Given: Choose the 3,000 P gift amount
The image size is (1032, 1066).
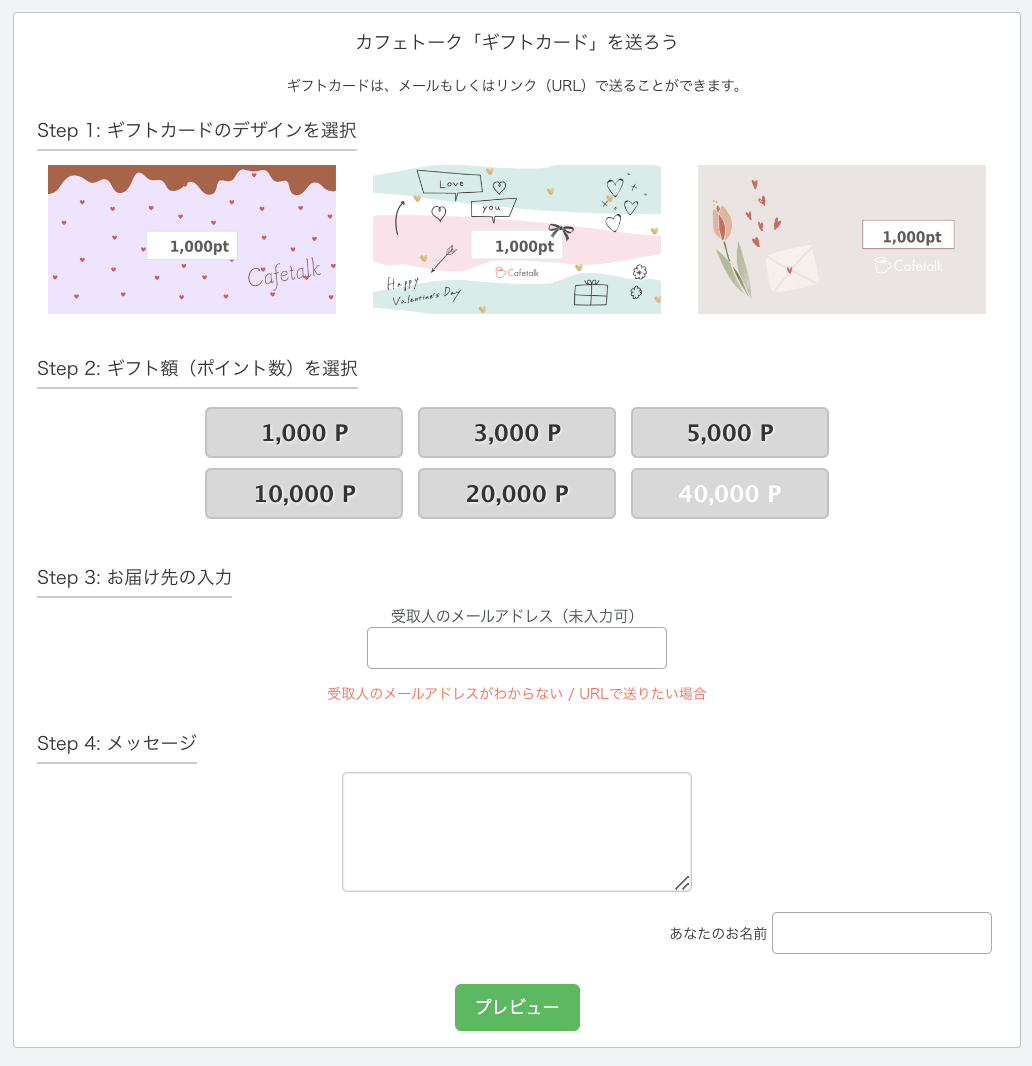Looking at the screenshot, I should point(517,433).
